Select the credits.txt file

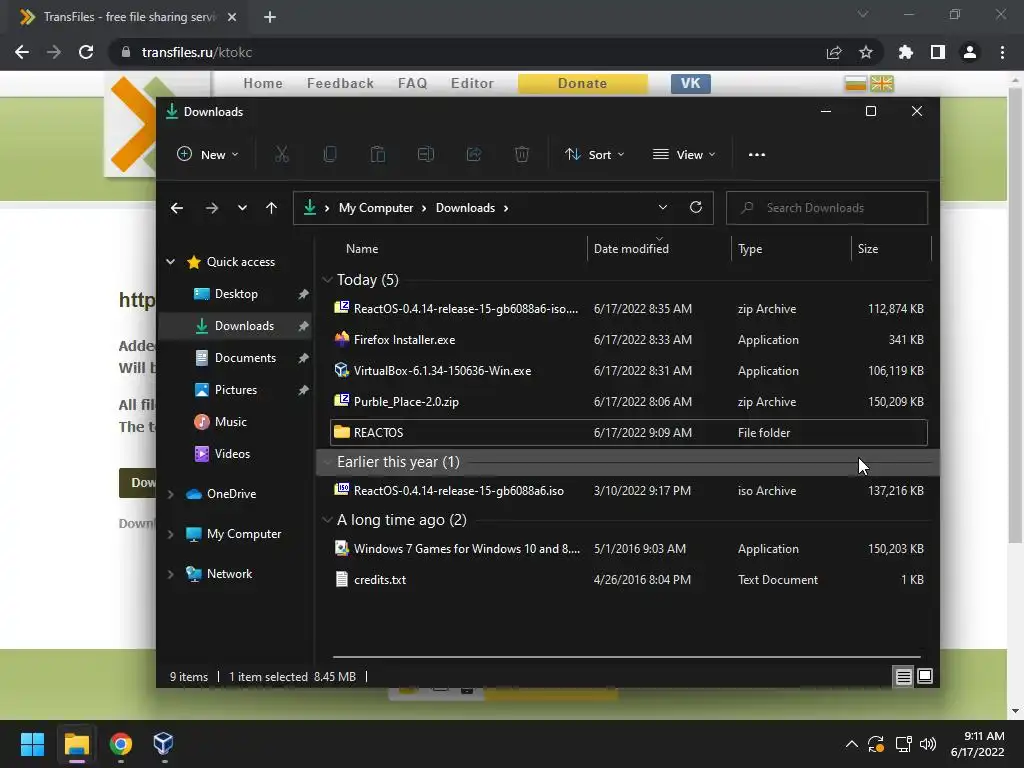tap(629, 579)
